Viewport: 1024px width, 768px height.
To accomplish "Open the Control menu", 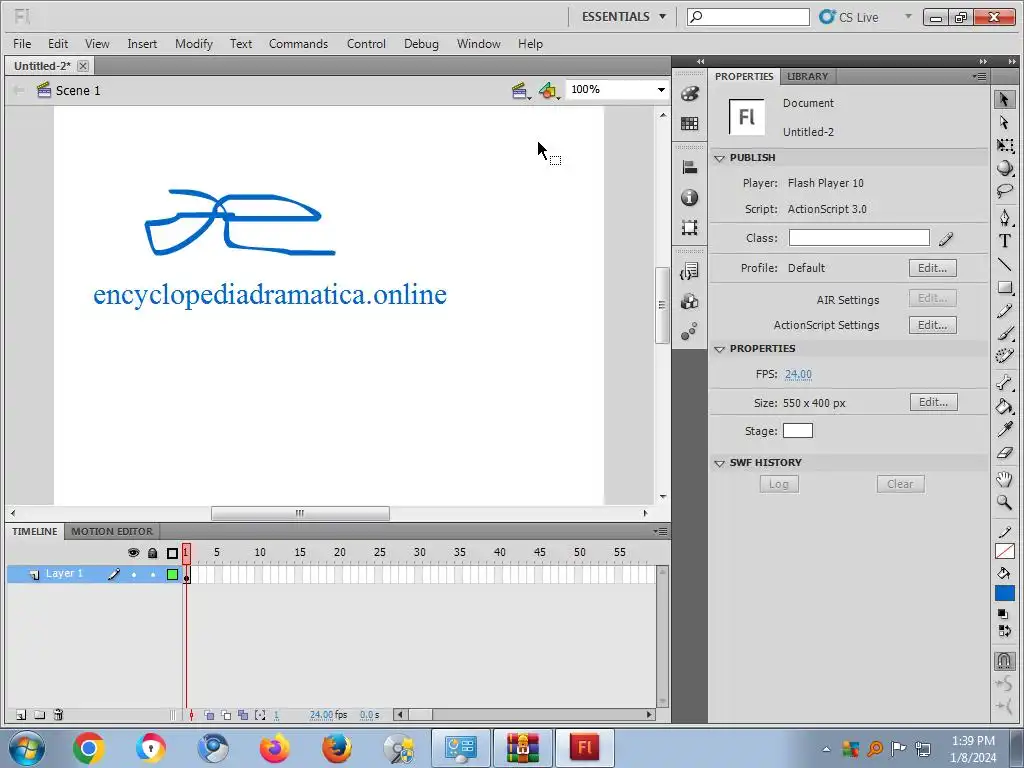I will (x=366, y=44).
